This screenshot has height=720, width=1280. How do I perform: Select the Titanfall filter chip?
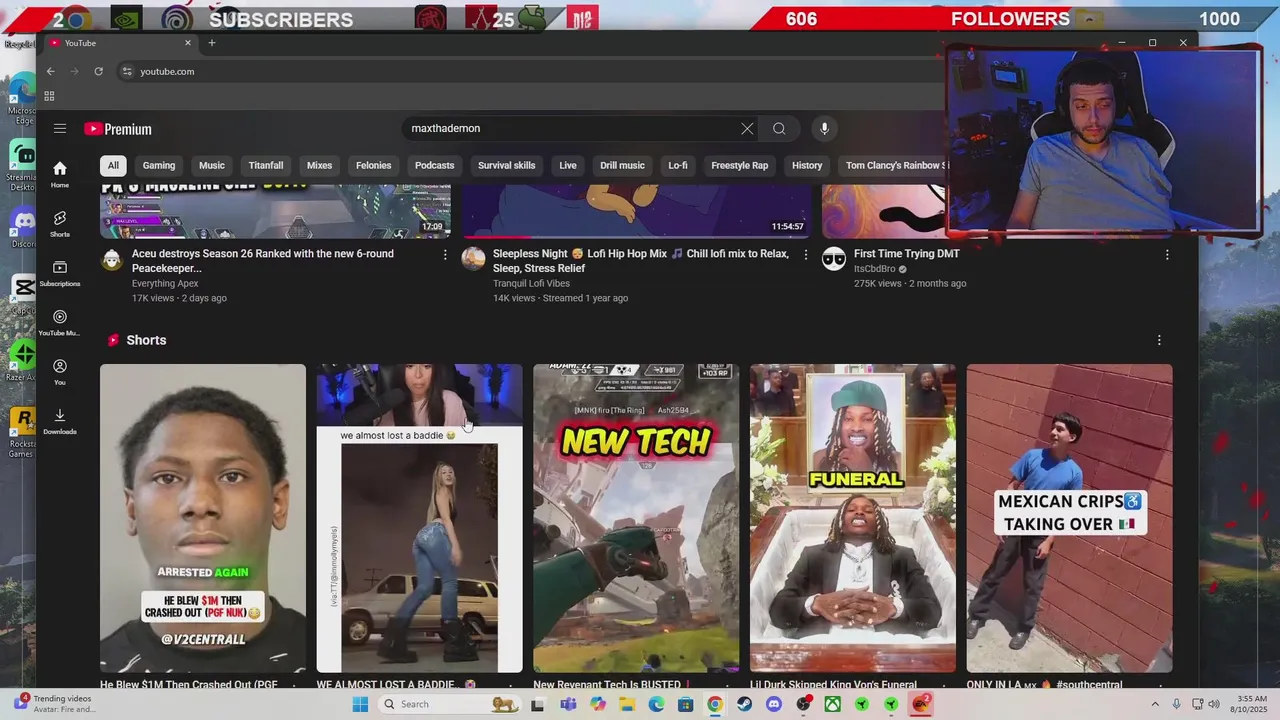point(266,165)
